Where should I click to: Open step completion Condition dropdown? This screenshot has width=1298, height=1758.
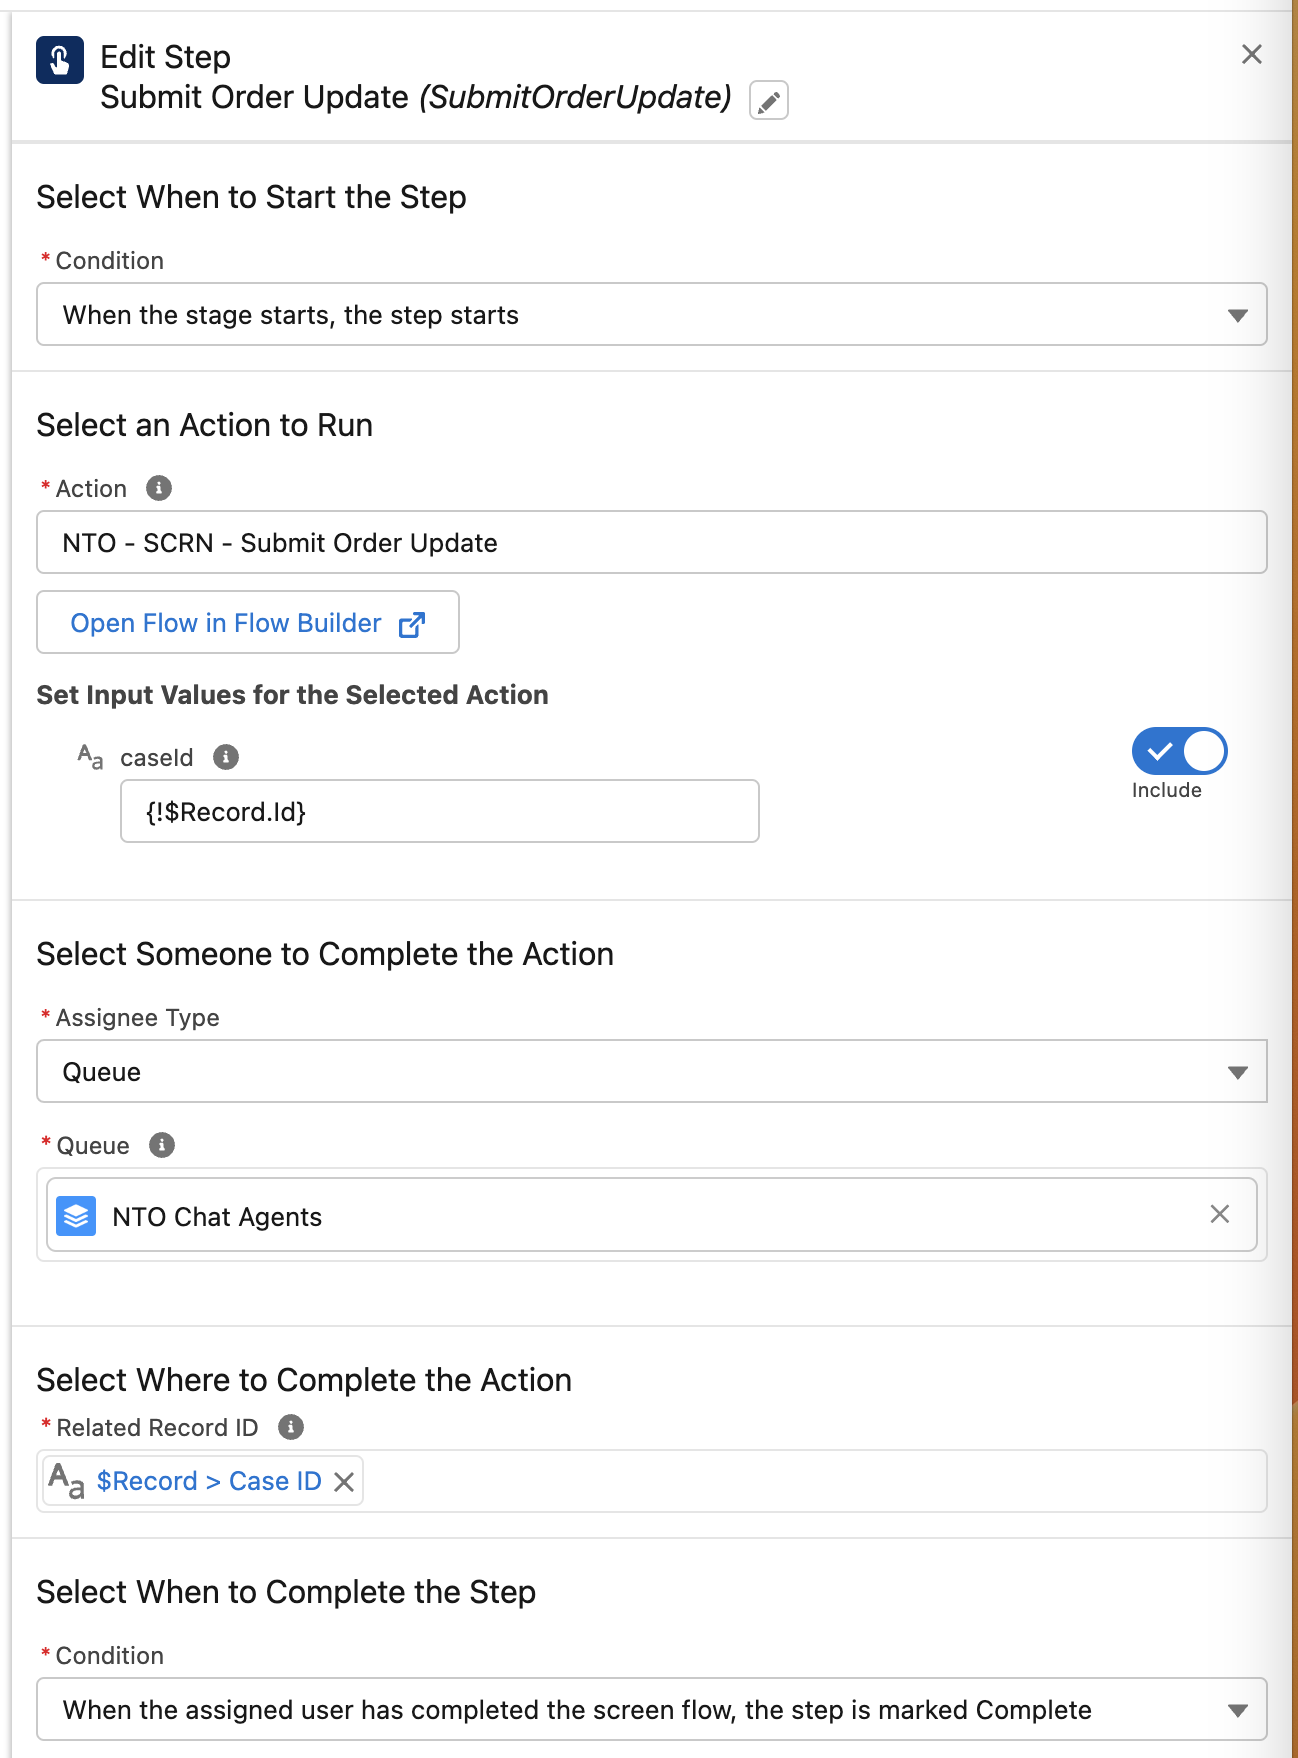[652, 1709]
